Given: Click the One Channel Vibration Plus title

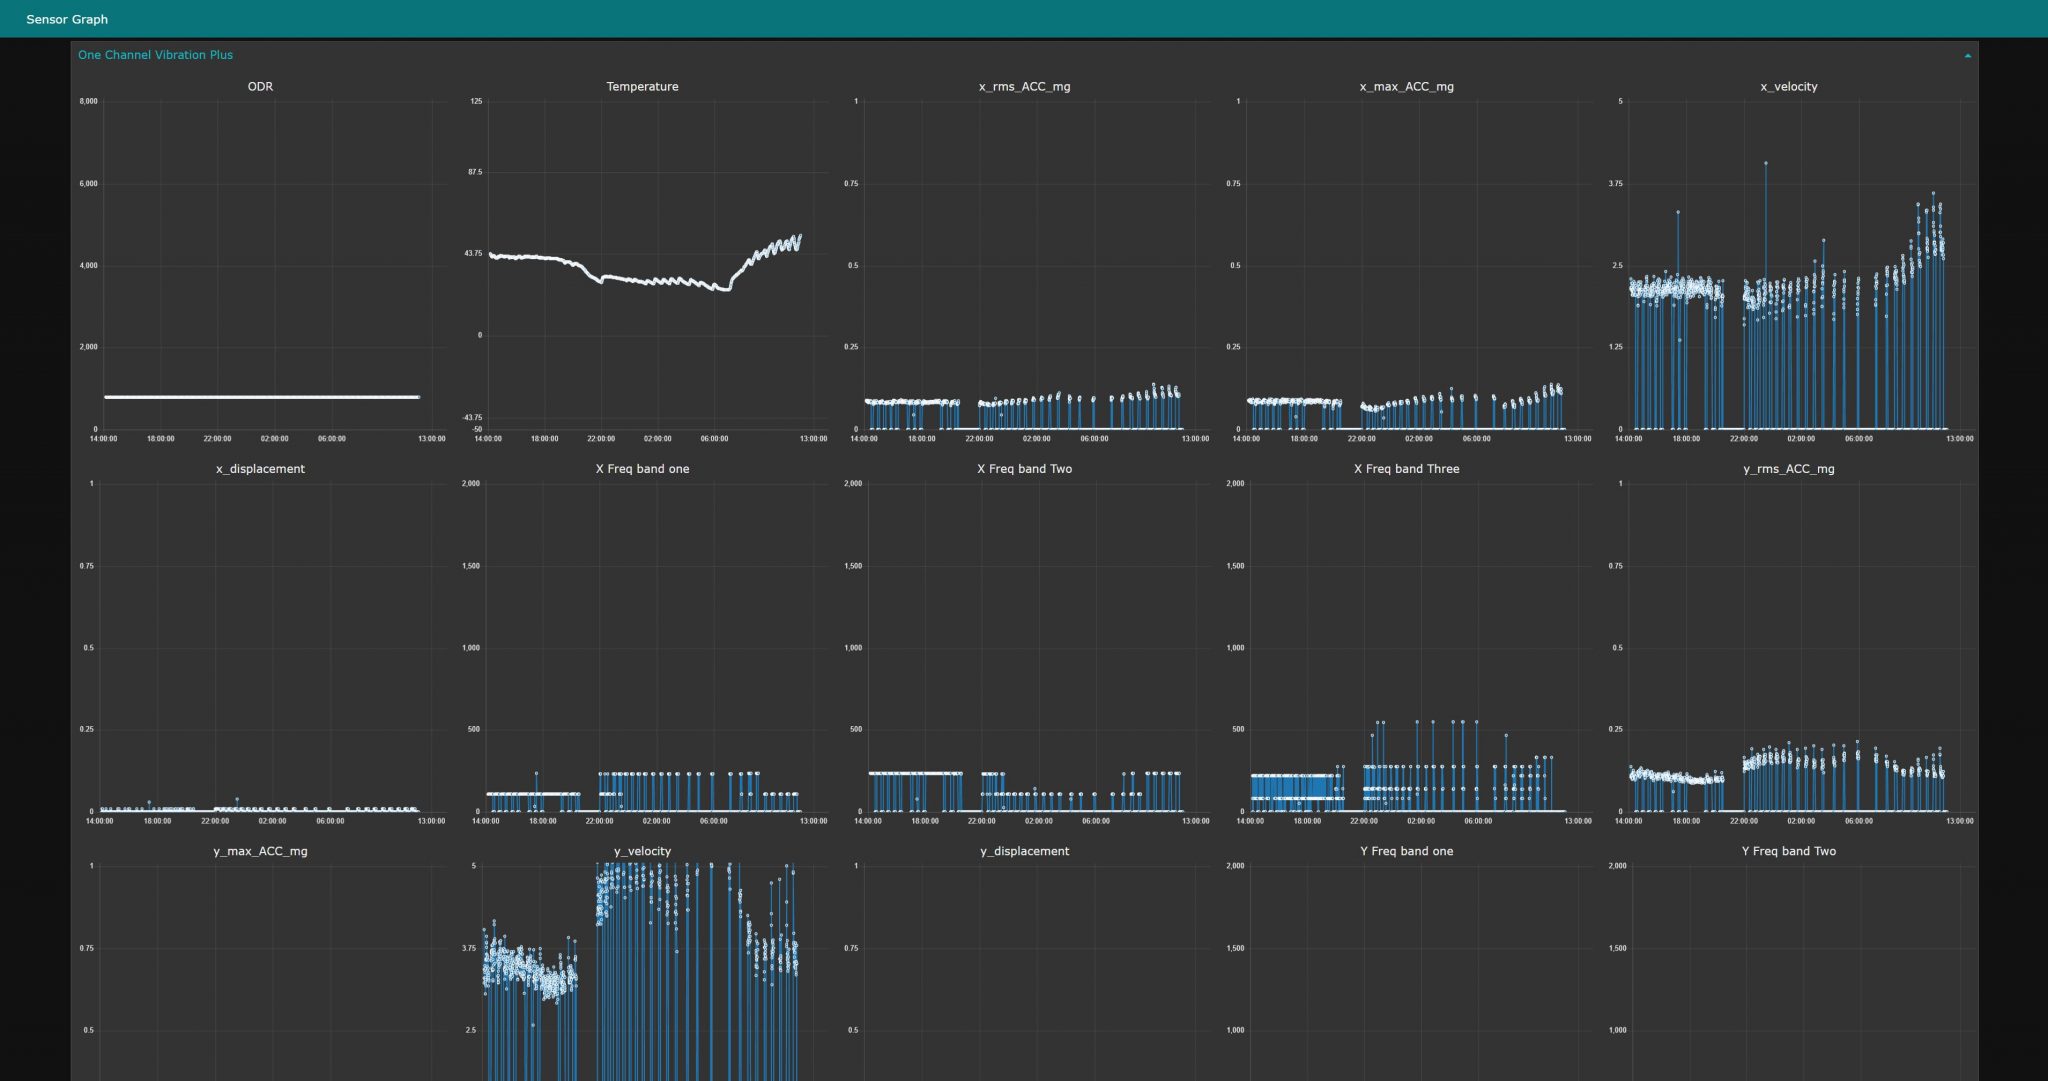Looking at the screenshot, I should tap(155, 55).
